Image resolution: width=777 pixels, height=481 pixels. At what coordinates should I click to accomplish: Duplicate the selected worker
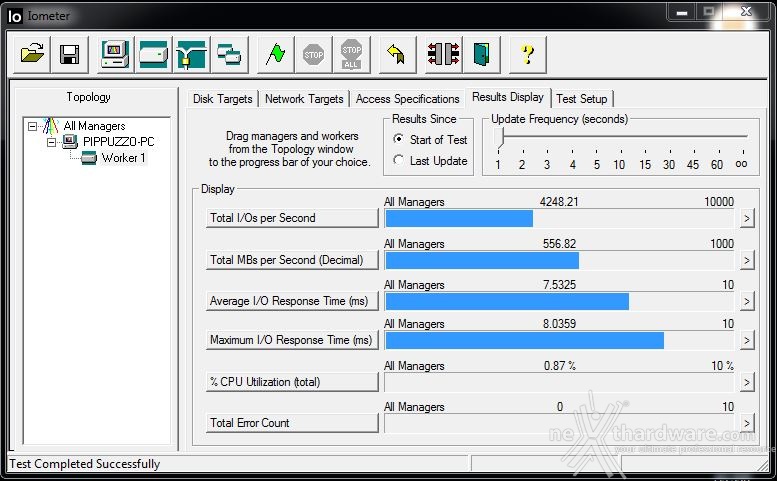click(x=229, y=54)
